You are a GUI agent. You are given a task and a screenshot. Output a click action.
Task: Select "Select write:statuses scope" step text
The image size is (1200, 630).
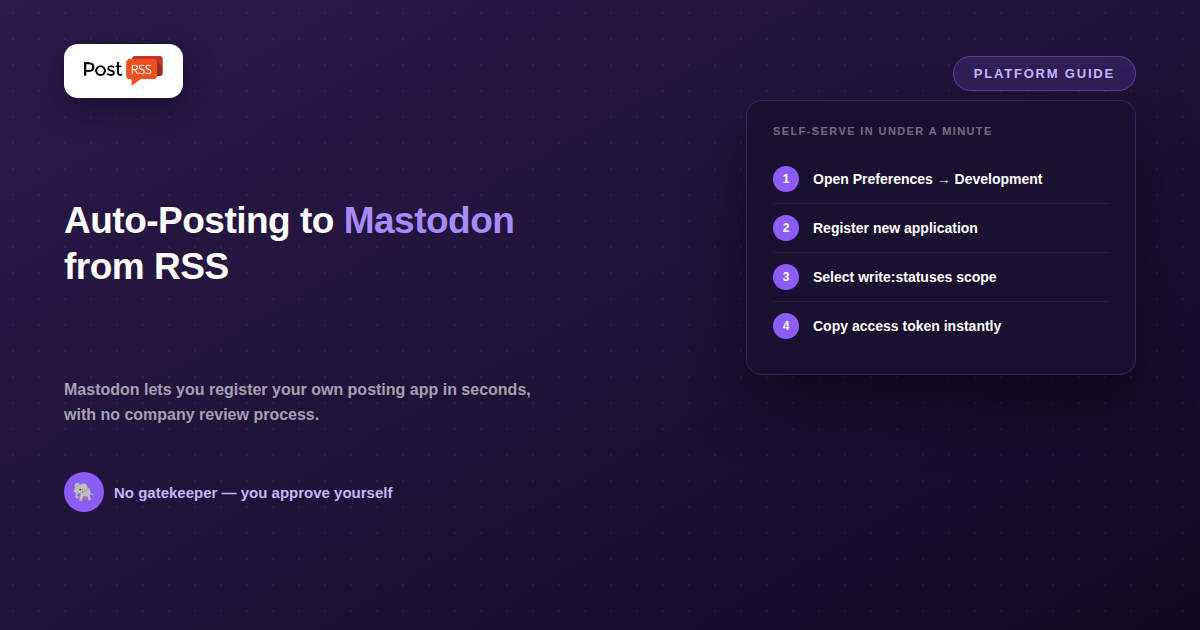click(x=904, y=277)
